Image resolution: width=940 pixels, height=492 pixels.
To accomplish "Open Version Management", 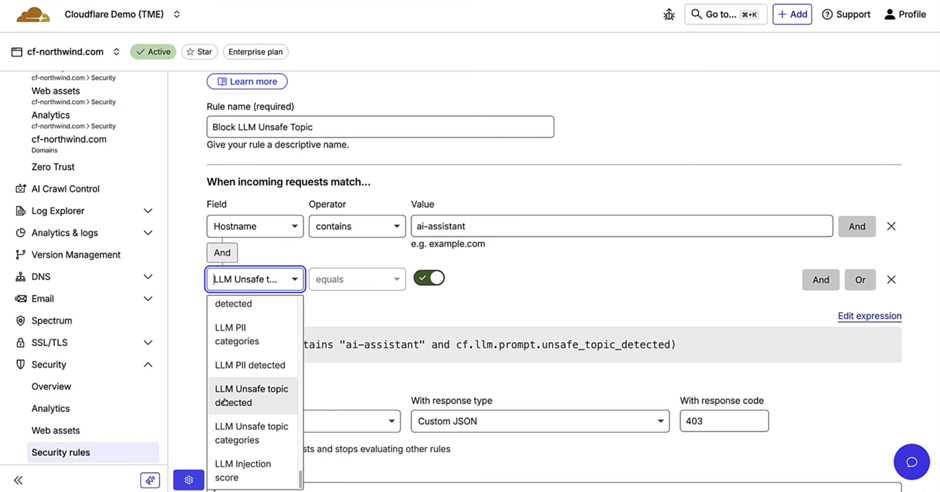I will 76,255.
